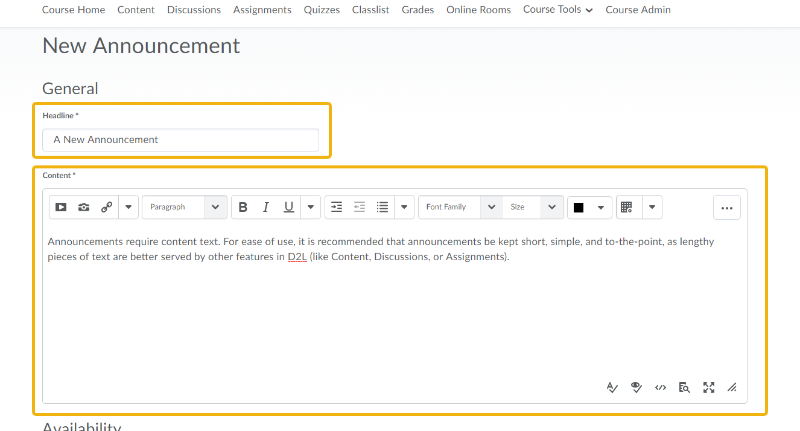The image size is (800, 431).
Task: Click the black text color swatch
Action: pyautogui.click(x=578, y=207)
